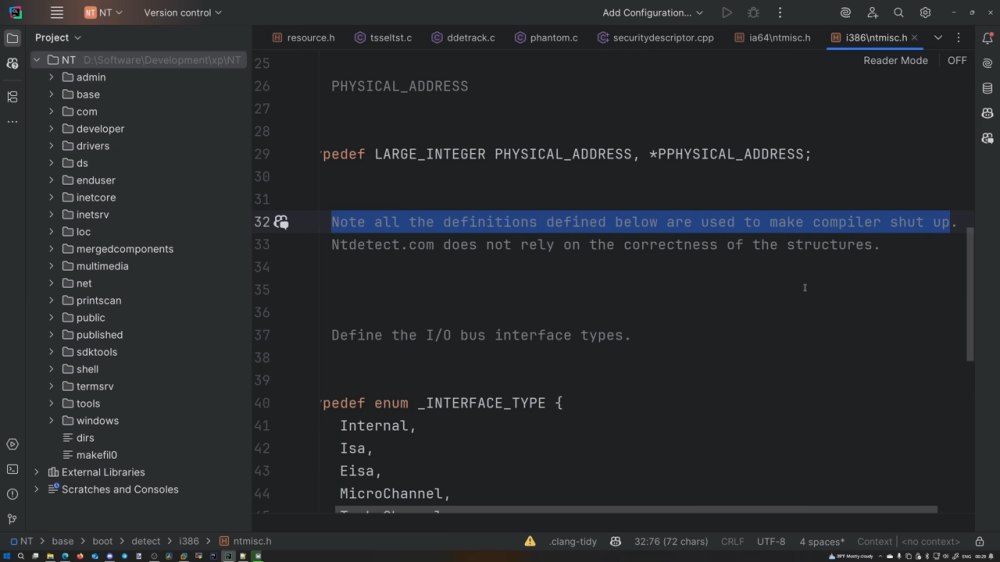Open the Structure tool window icon

(12, 97)
